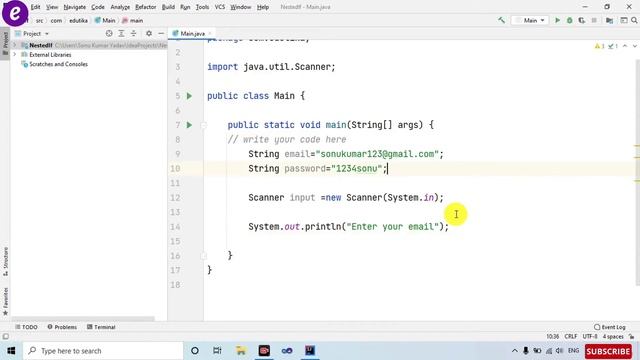The width and height of the screenshot is (640, 360).
Task: Open the Event Log
Action: (610, 327)
